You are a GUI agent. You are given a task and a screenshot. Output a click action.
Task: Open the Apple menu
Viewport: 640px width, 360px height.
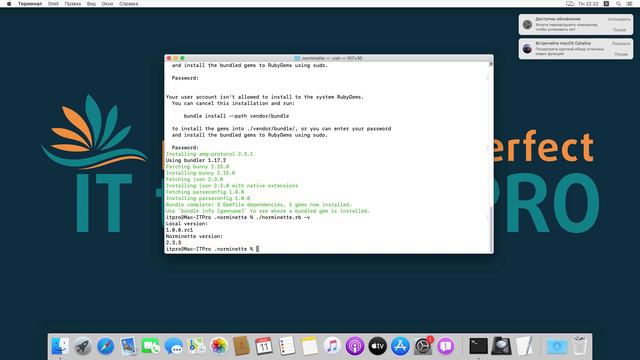9,4
